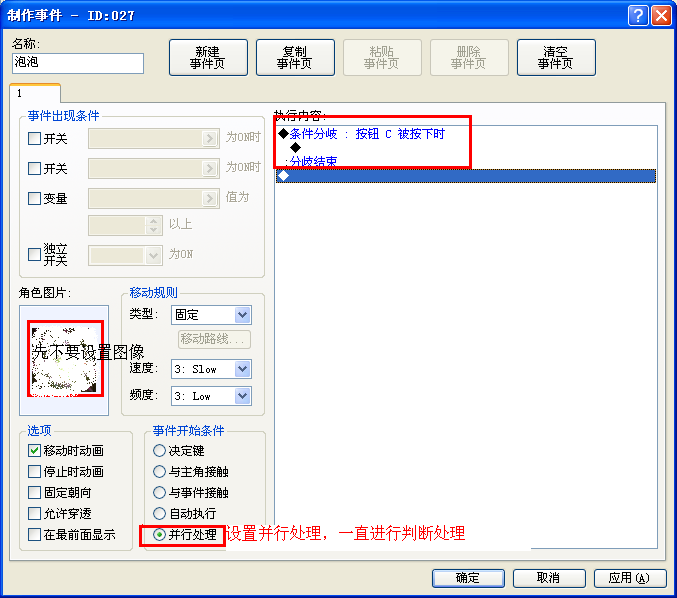The height and width of the screenshot is (598, 677).
Task: Open second 开关 selector arrow
Action: tap(210, 168)
